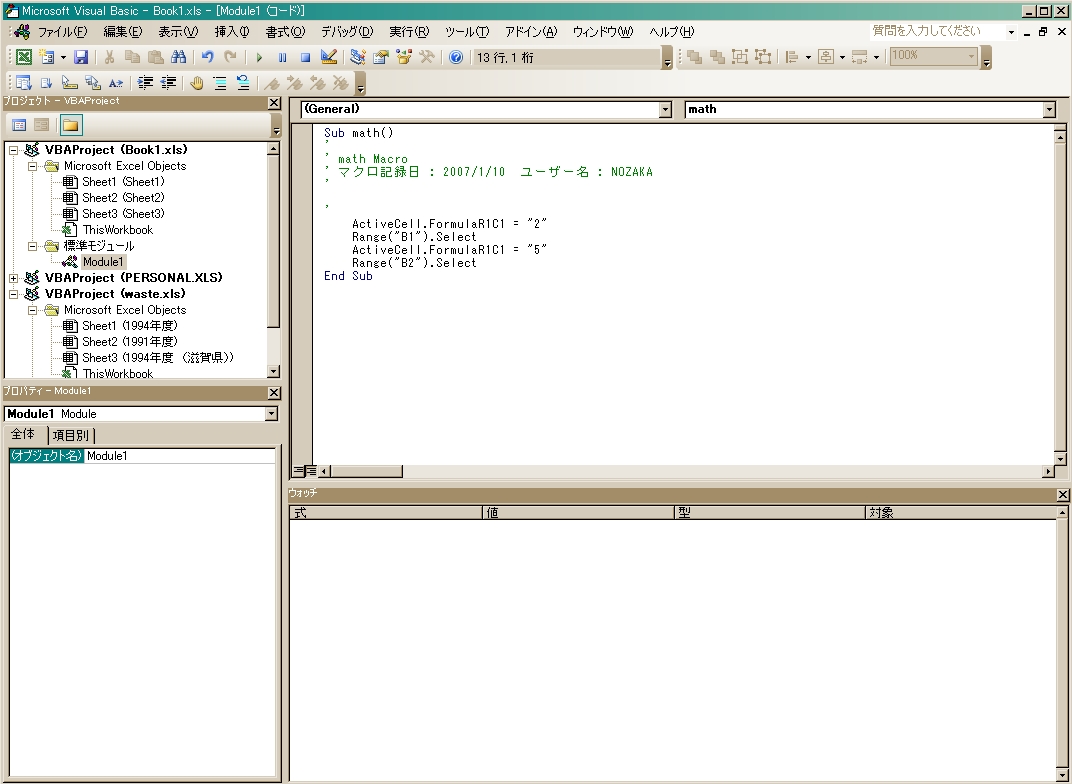Open help via the question mark icon

coord(456,58)
